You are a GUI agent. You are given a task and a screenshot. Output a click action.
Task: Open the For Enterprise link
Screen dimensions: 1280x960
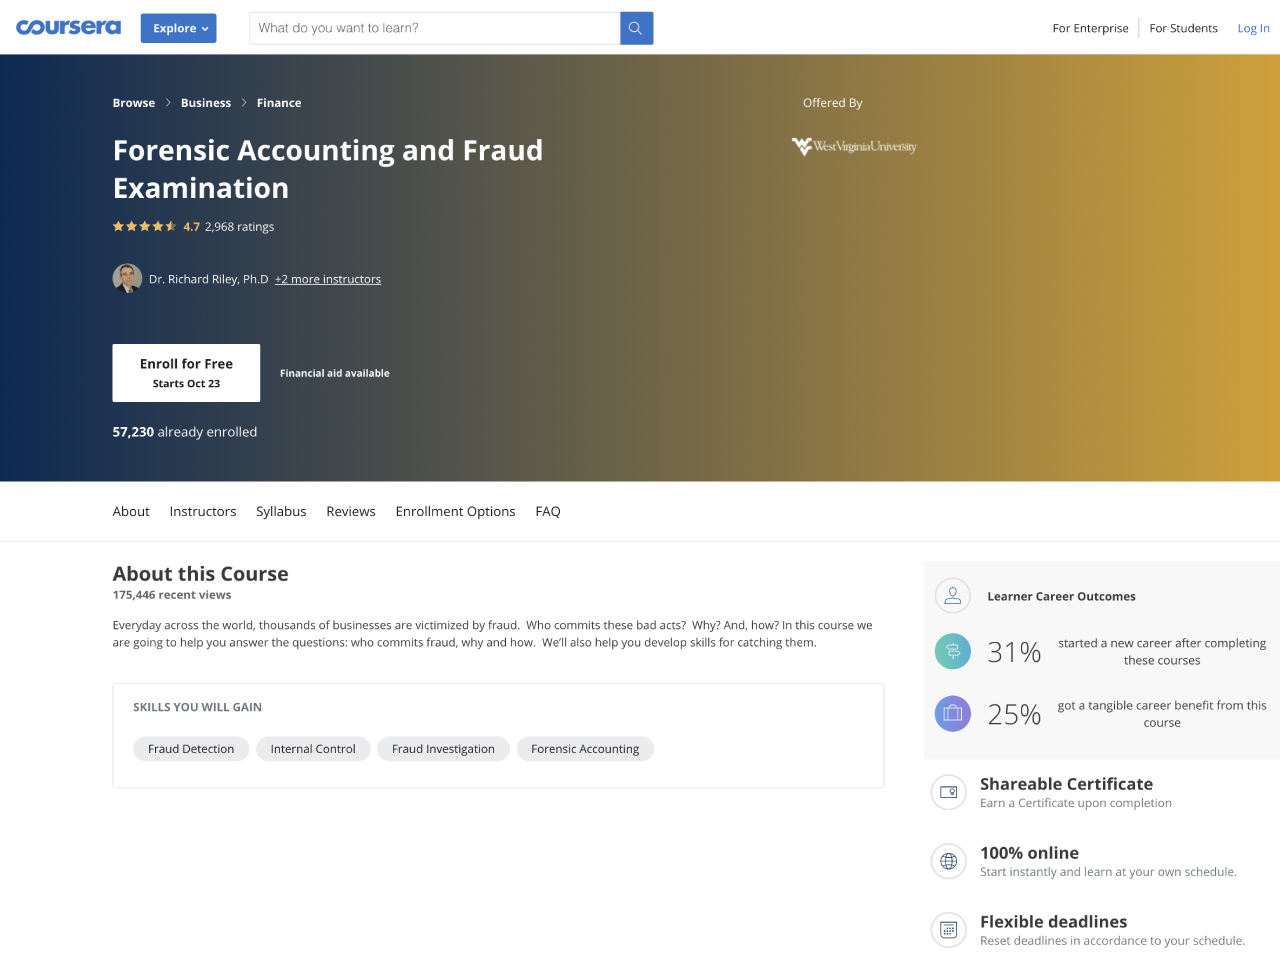point(1090,28)
